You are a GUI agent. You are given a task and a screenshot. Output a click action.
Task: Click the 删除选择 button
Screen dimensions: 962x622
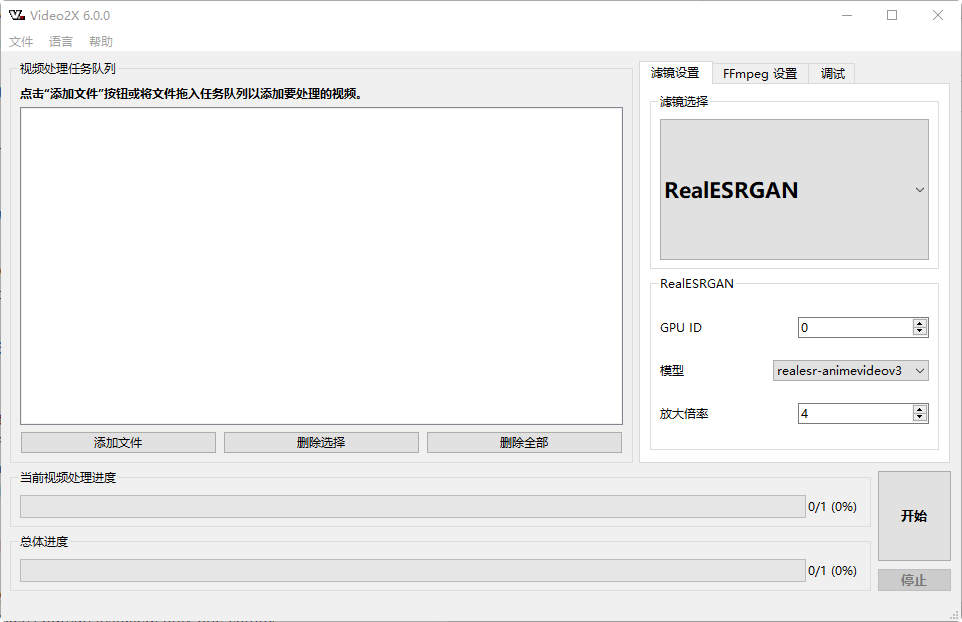(320, 442)
